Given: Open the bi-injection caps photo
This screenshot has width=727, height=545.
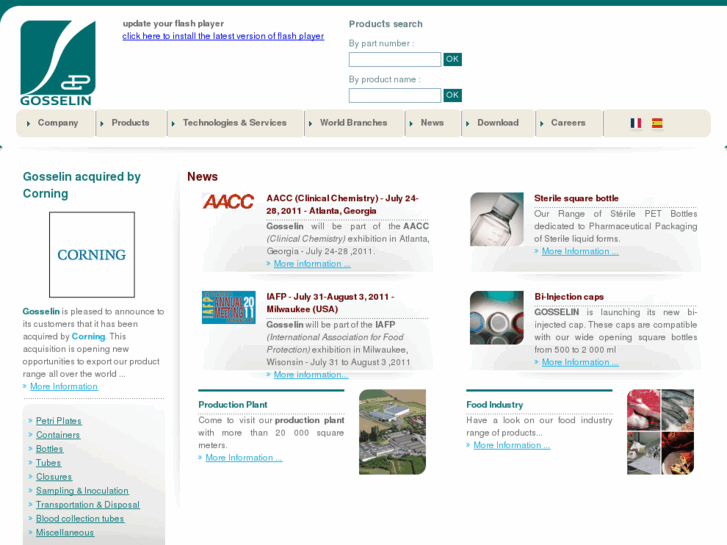Looking at the screenshot, I should (497, 318).
